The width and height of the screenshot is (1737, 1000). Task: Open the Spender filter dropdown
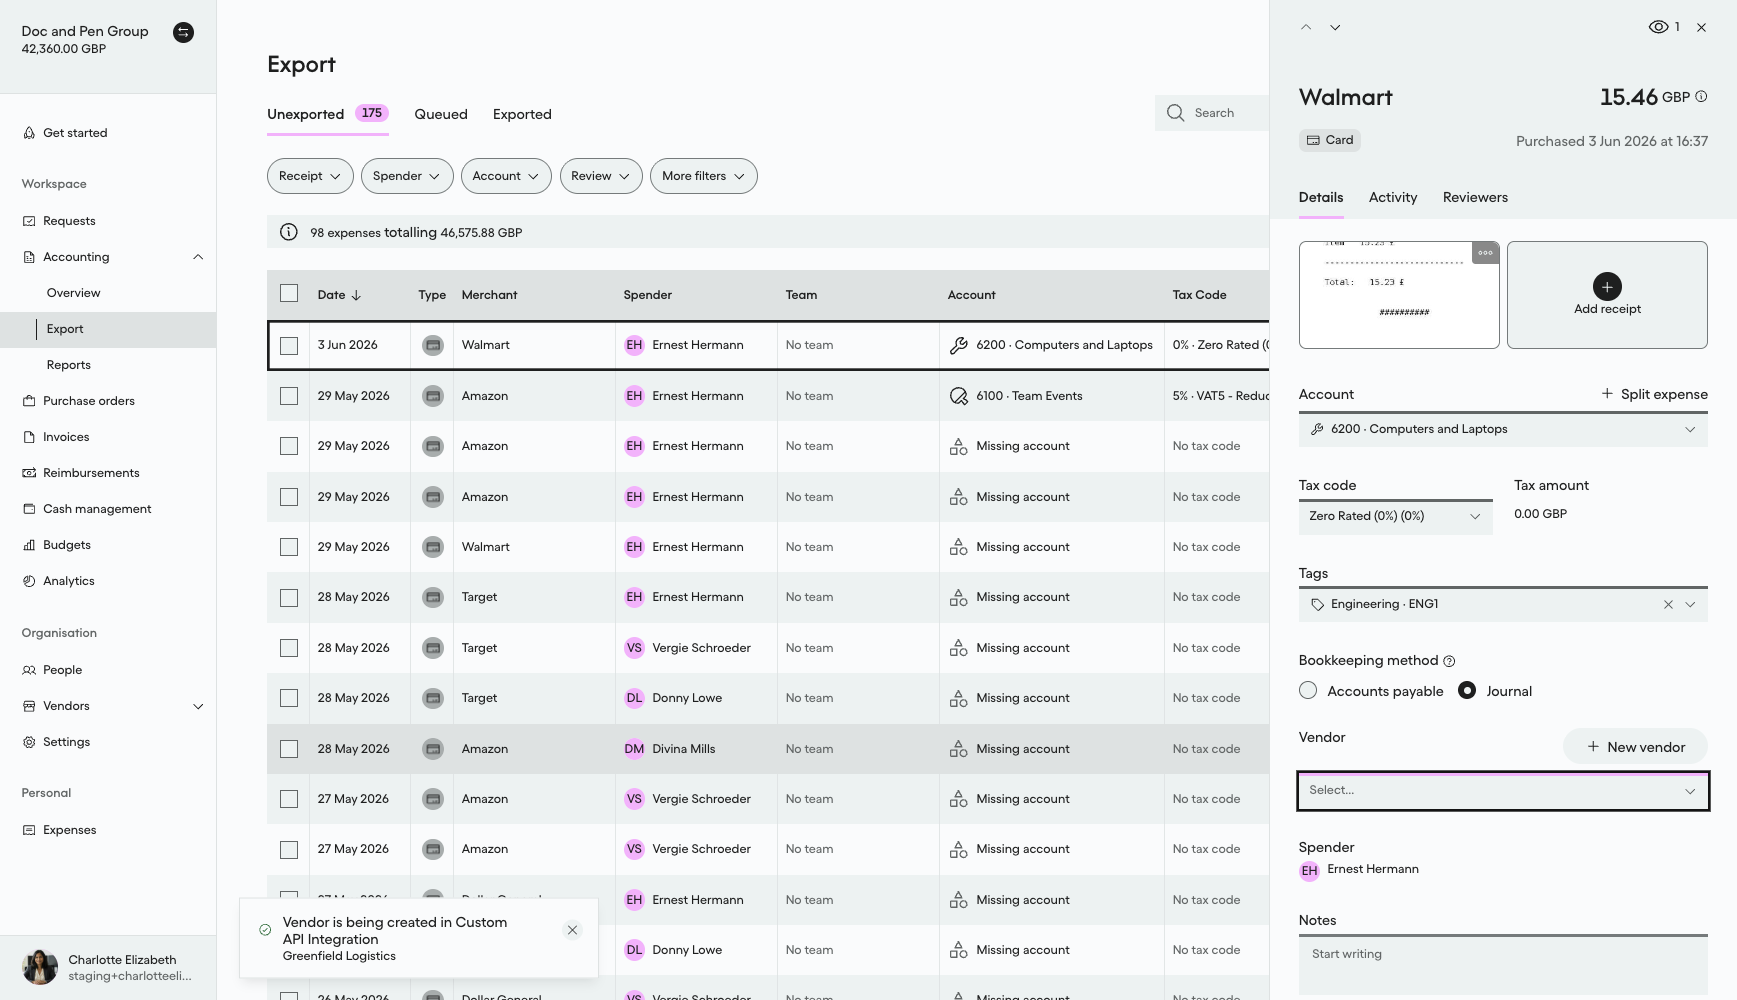pos(407,176)
